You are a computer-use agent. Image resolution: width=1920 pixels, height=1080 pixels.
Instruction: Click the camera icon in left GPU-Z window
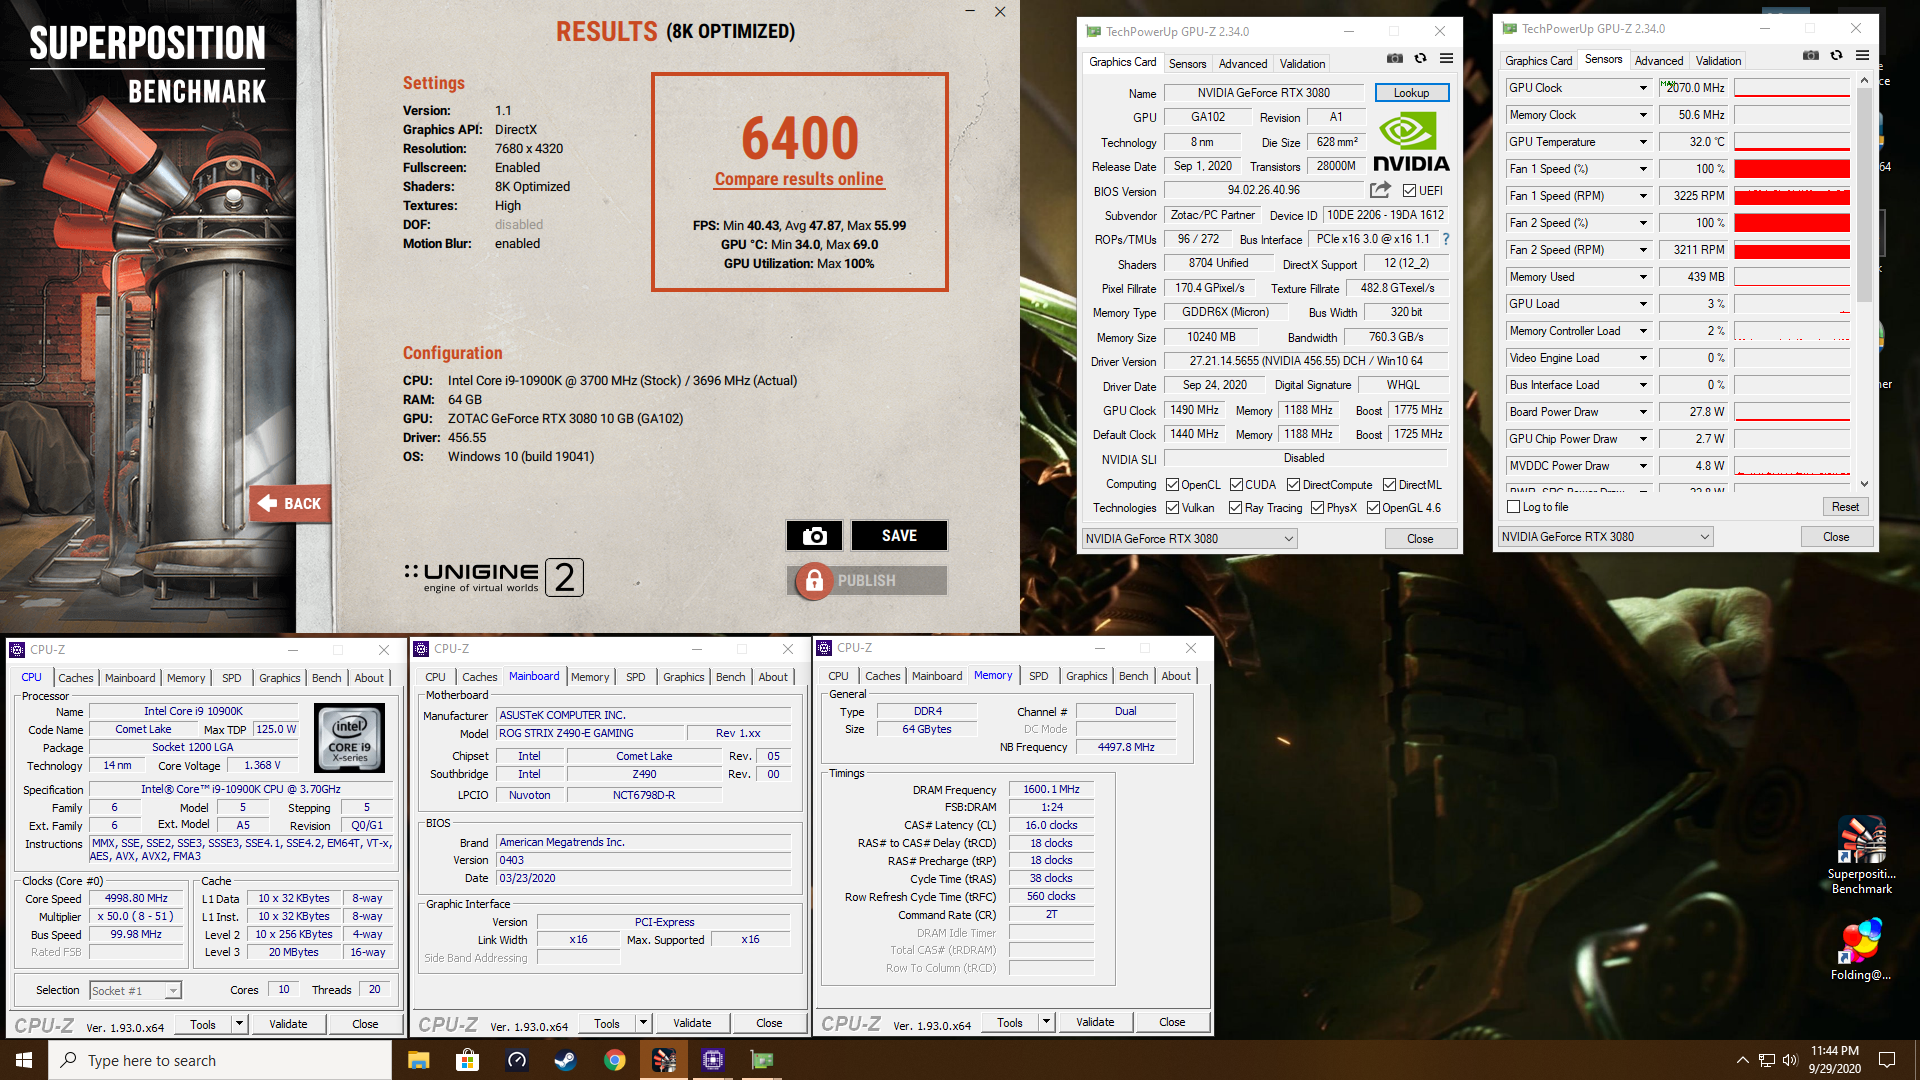(1395, 58)
